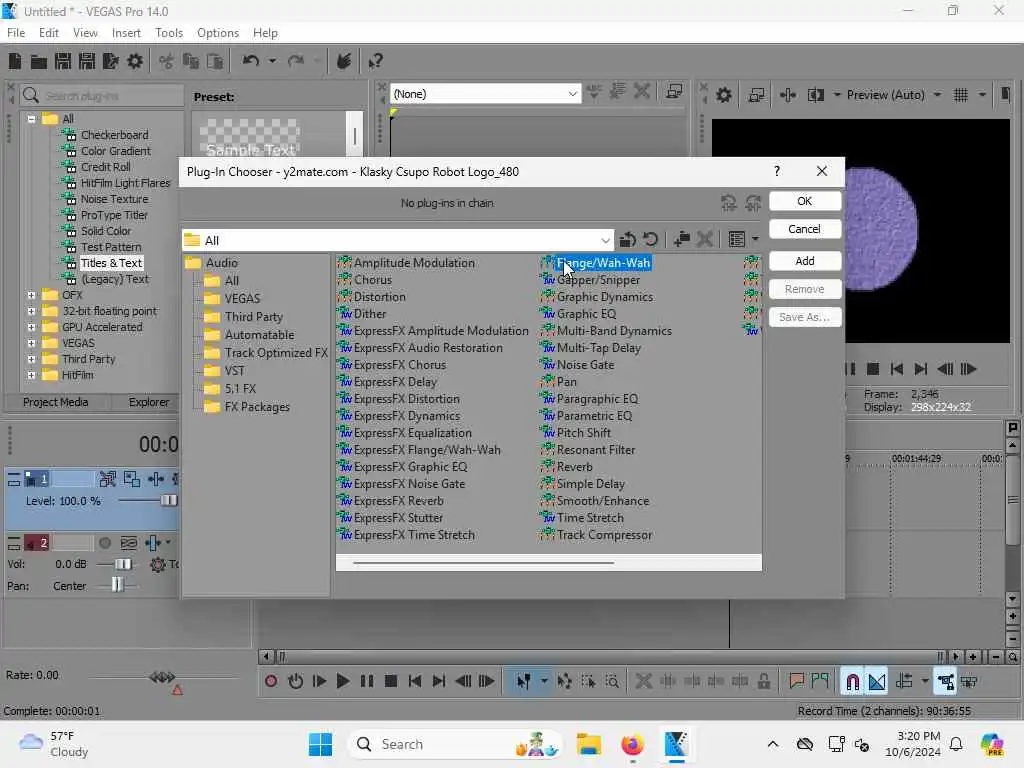The height and width of the screenshot is (768, 1024).
Task: Click the Search plug-ins input field
Action: point(102,96)
